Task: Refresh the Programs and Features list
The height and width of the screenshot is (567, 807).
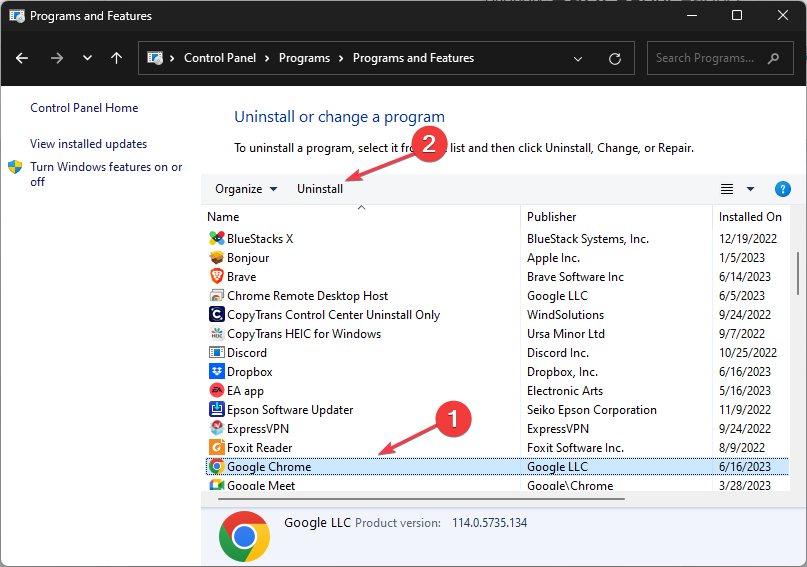Action: coord(615,59)
